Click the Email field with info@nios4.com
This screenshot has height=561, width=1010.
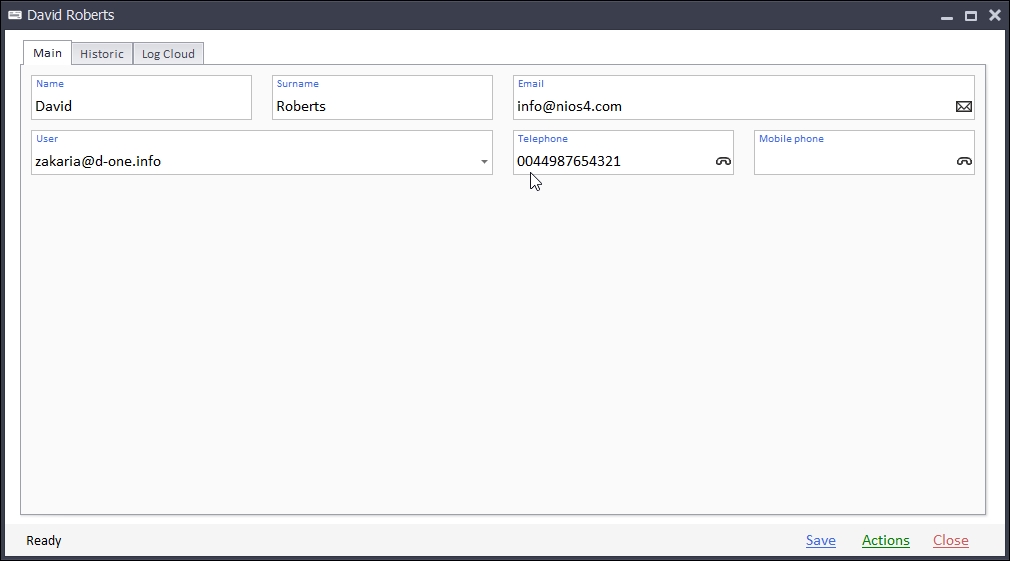tap(730, 106)
